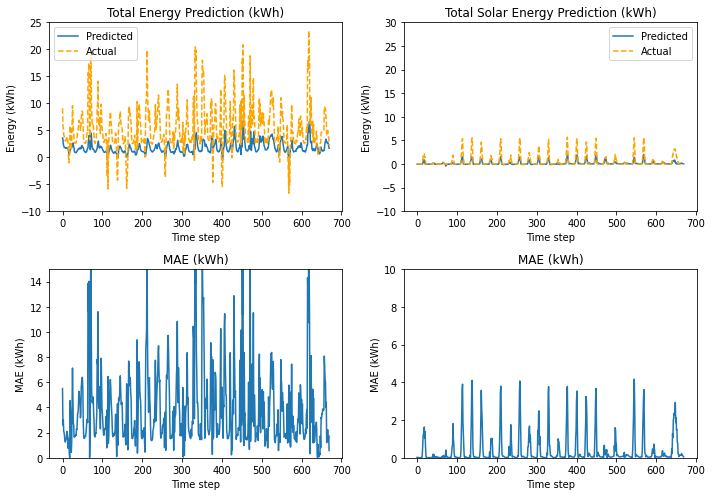Click Actual legend entry in Total Energy chart
Screen dimensions: 712x496
101,51
